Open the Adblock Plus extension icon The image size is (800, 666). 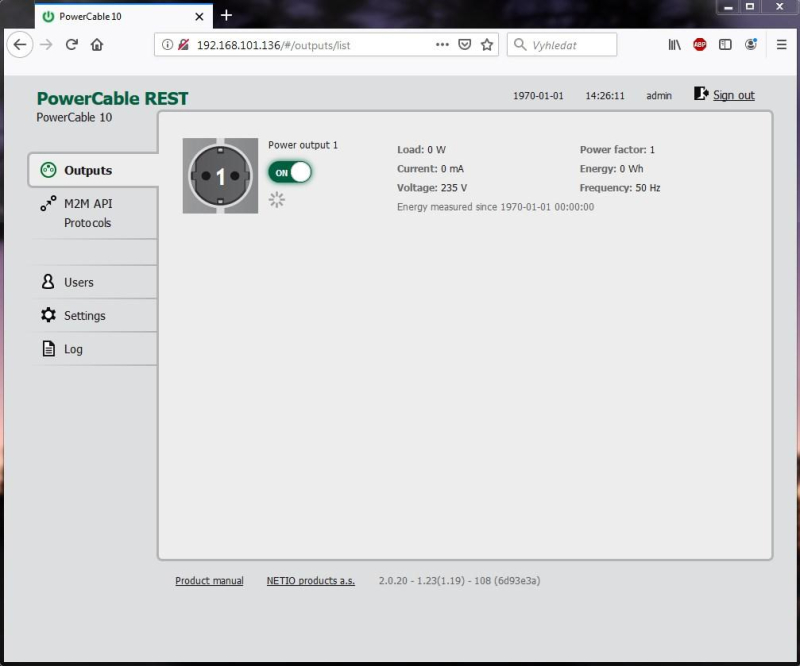pos(700,45)
